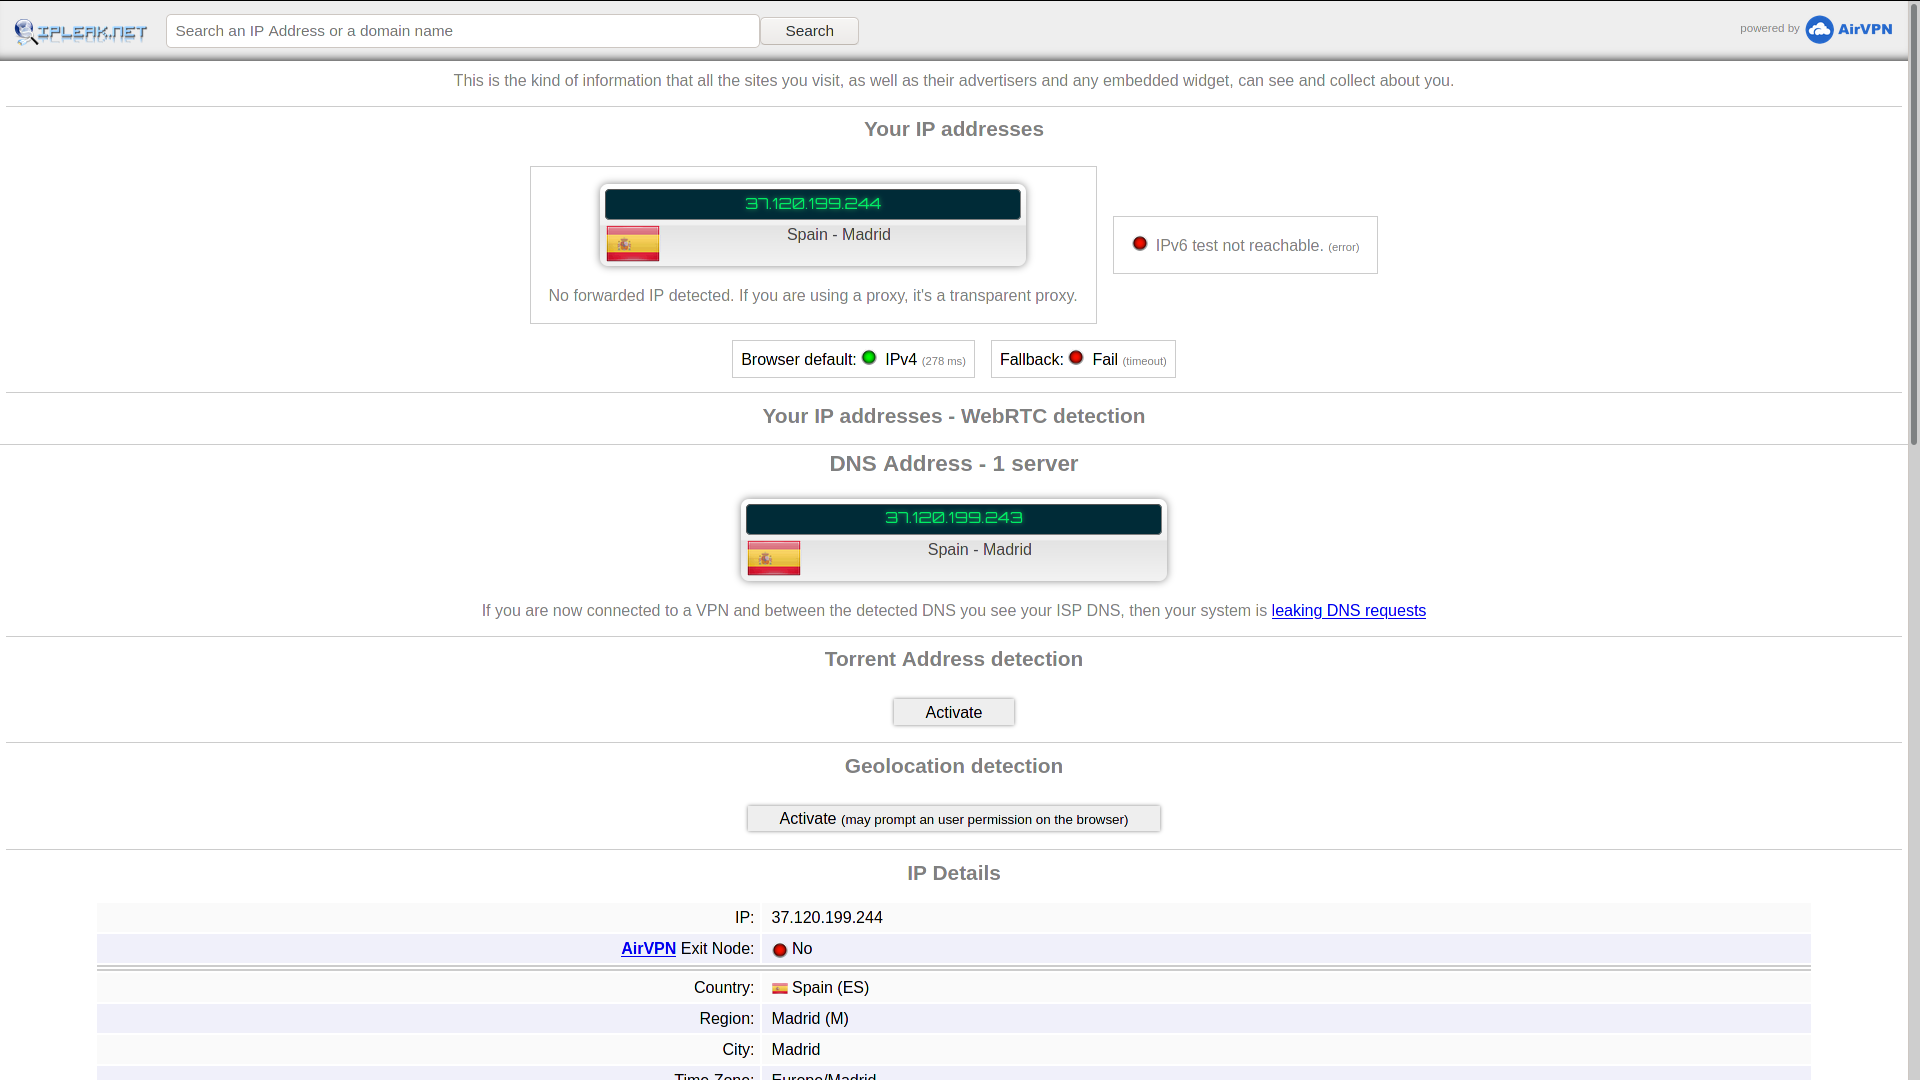Click the AirVPN cloud logo
Image resolution: width=1920 pixels, height=1080 pixels.
pos(1819,29)
